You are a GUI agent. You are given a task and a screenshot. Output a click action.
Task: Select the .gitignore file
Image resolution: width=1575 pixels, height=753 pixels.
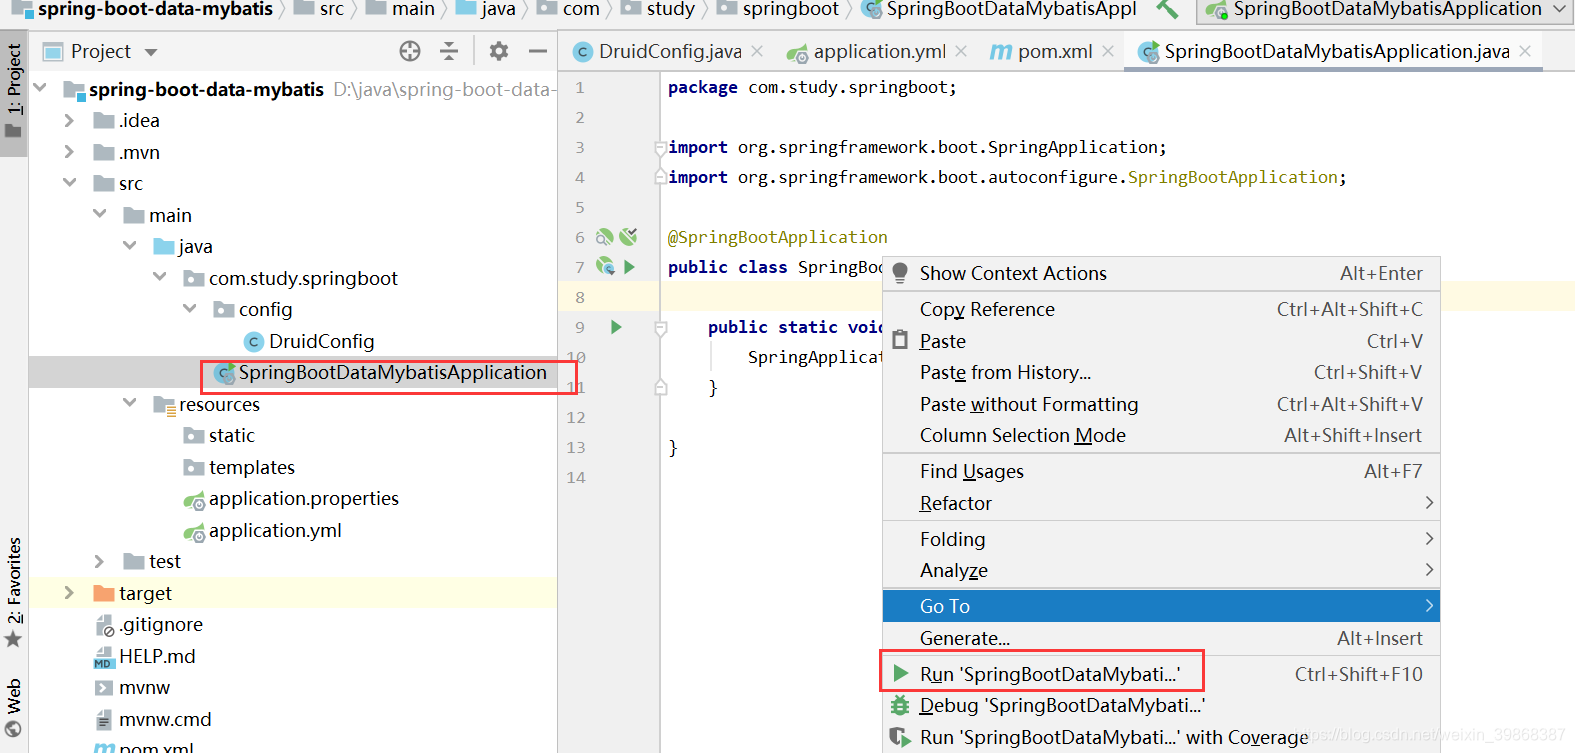(149, 624)
